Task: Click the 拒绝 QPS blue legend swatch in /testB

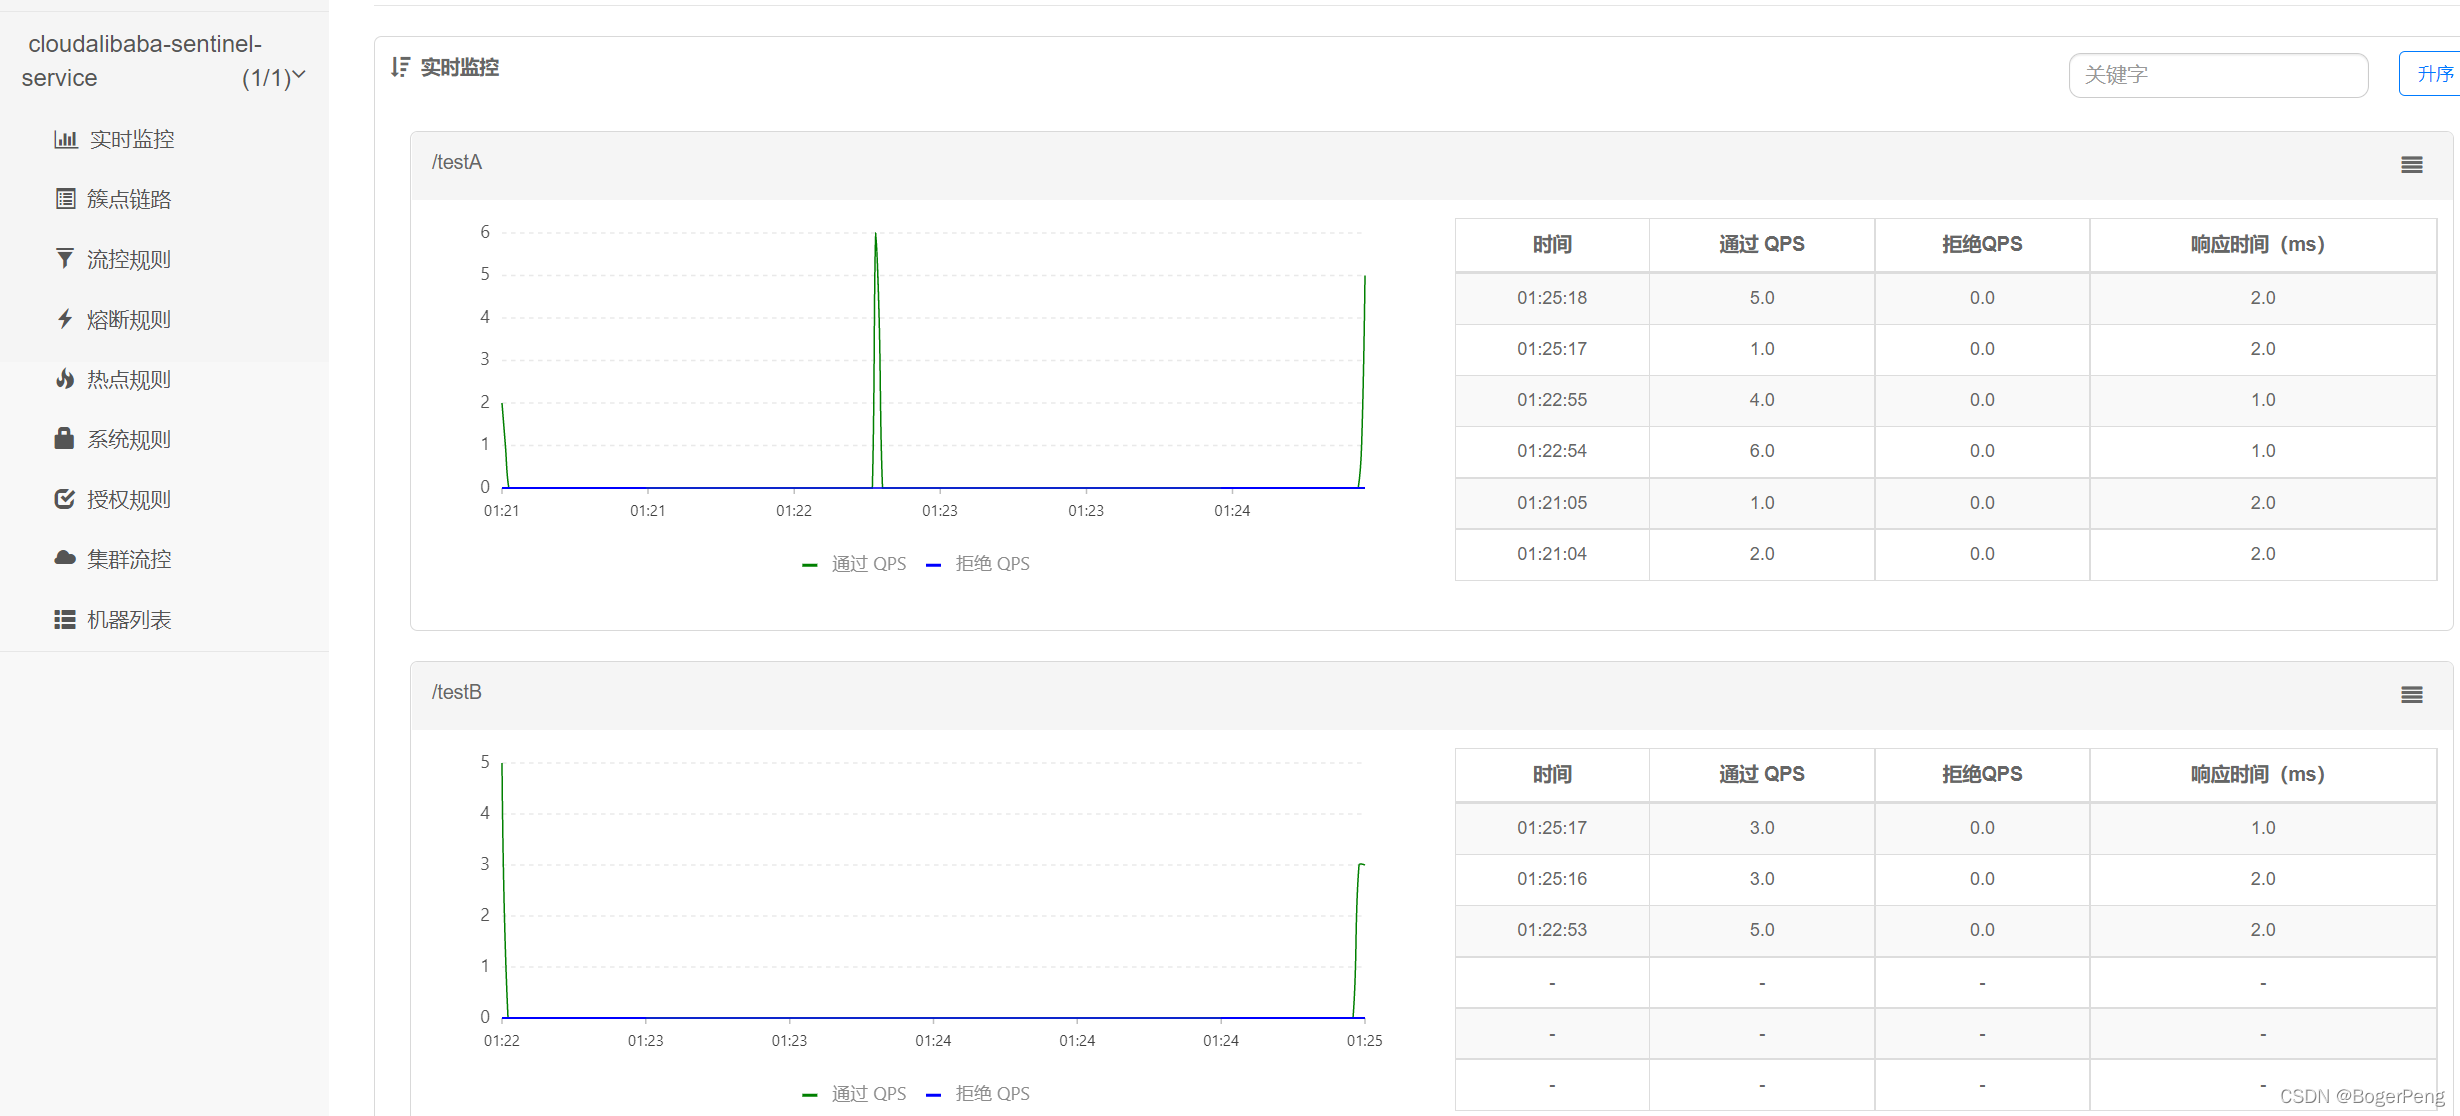Action: pos(933,1095)
